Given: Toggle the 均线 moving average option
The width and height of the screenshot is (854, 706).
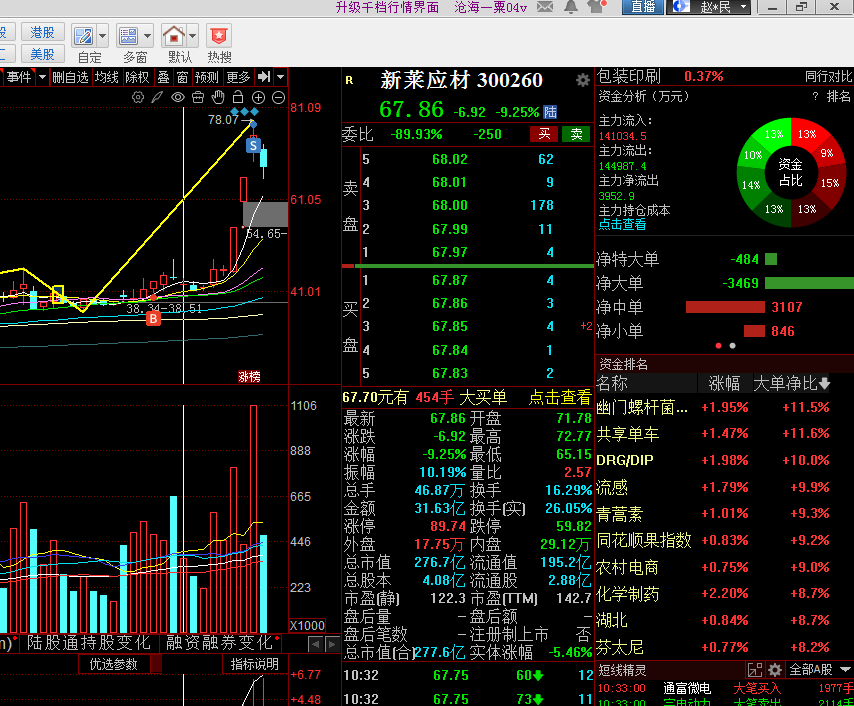Looking at the screenshot, I should [107, 77].
